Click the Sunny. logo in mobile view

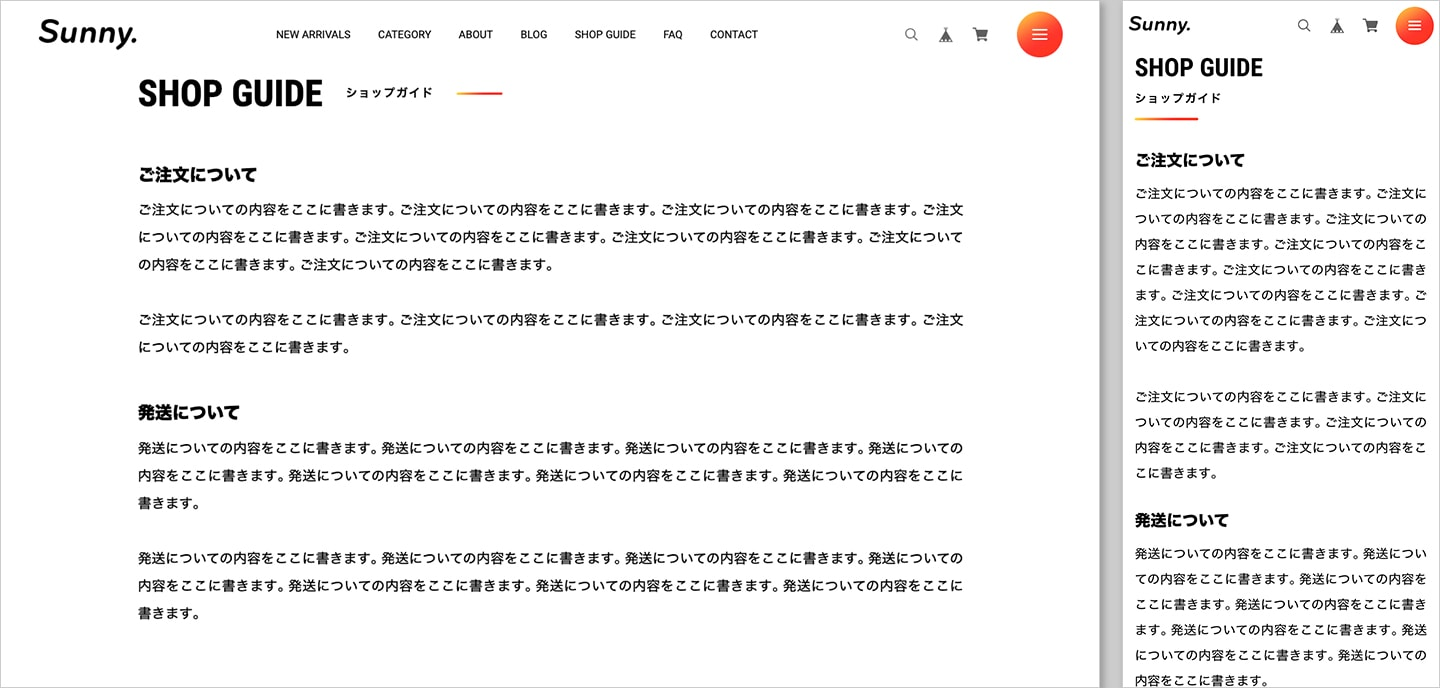point(1160,25)
